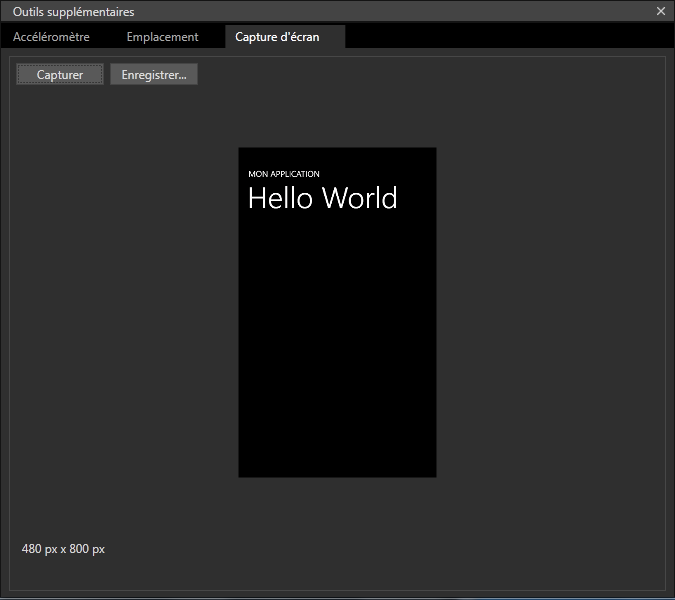Viewport: 675px width, 600px height.
Task: Open the Emplacement tab
Action: coord(162,37)
